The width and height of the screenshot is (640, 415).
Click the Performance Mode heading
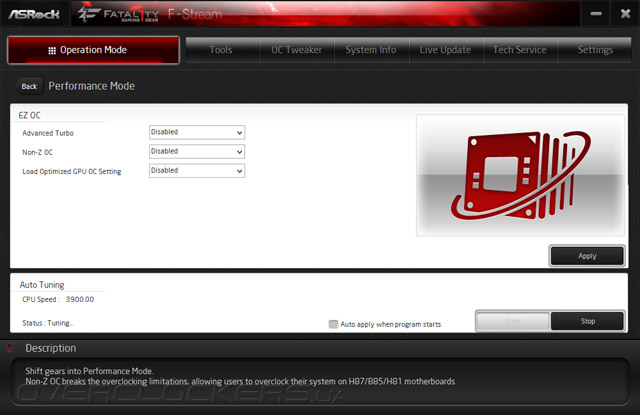pyautogui.click(x=91, y=86)
